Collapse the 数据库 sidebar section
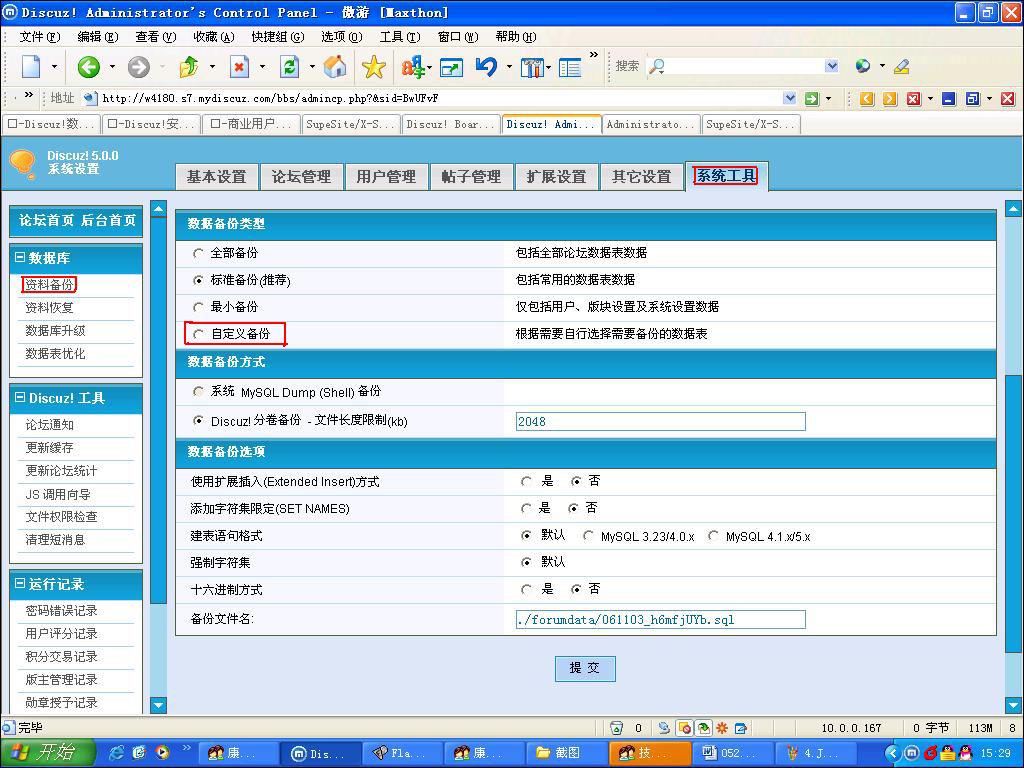 [x=20, y=257]
